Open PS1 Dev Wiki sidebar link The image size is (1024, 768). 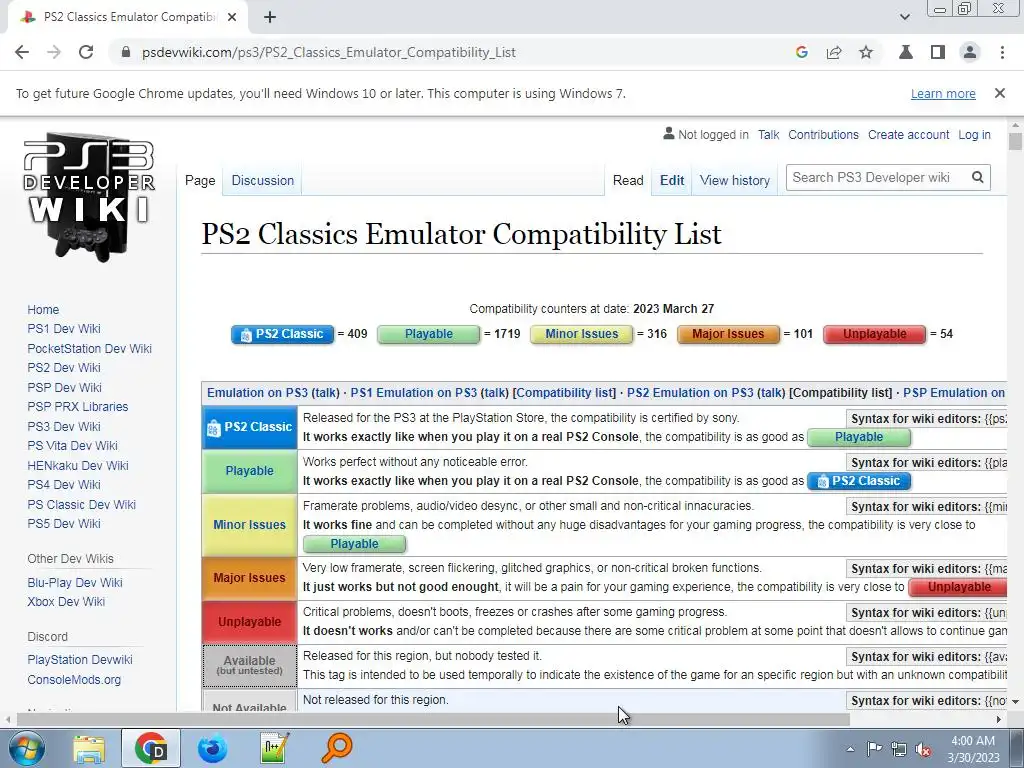[64, 328]
